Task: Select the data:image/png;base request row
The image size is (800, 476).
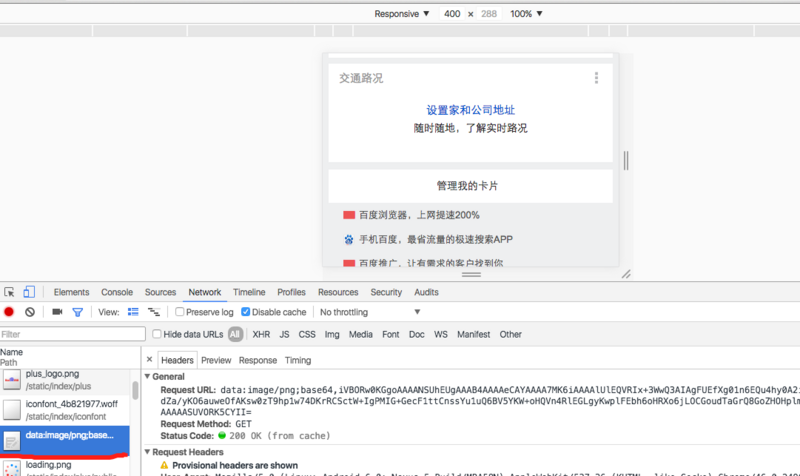Action: point(65,440)
